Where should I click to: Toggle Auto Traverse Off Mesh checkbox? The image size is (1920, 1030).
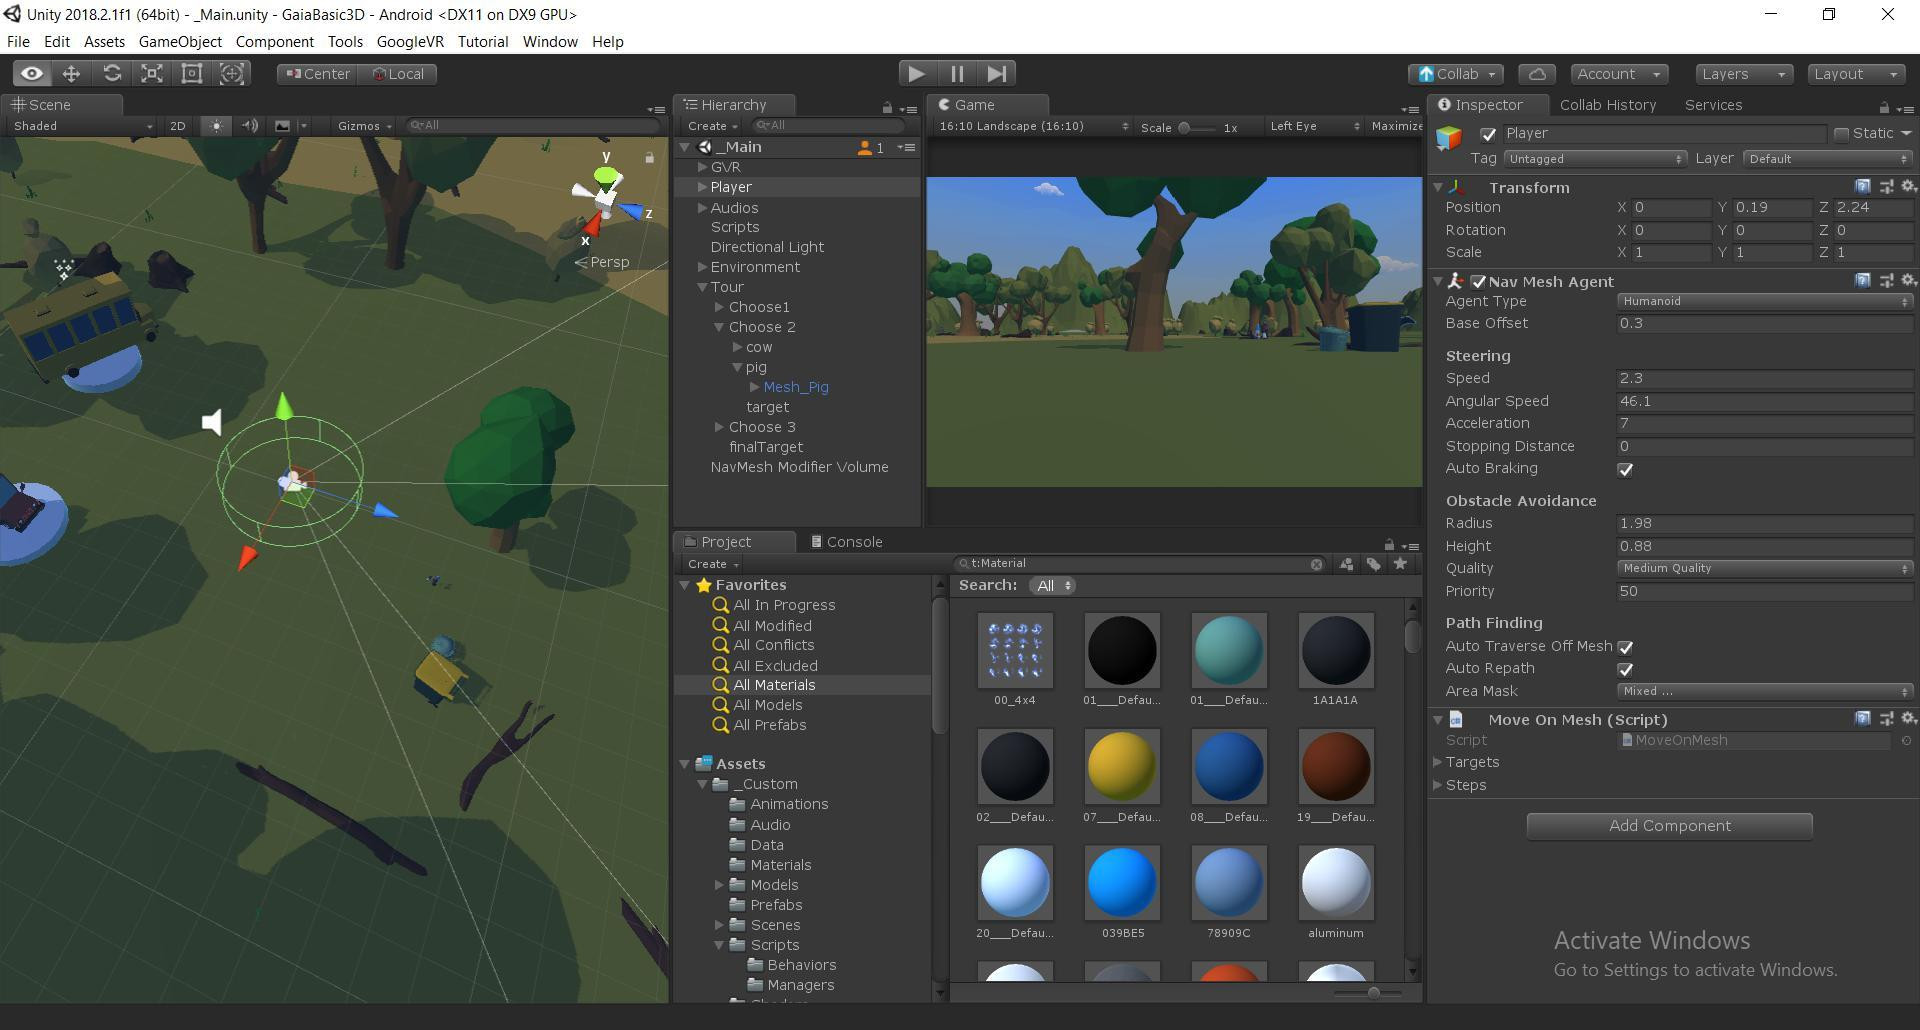(x=1625, y=647)
